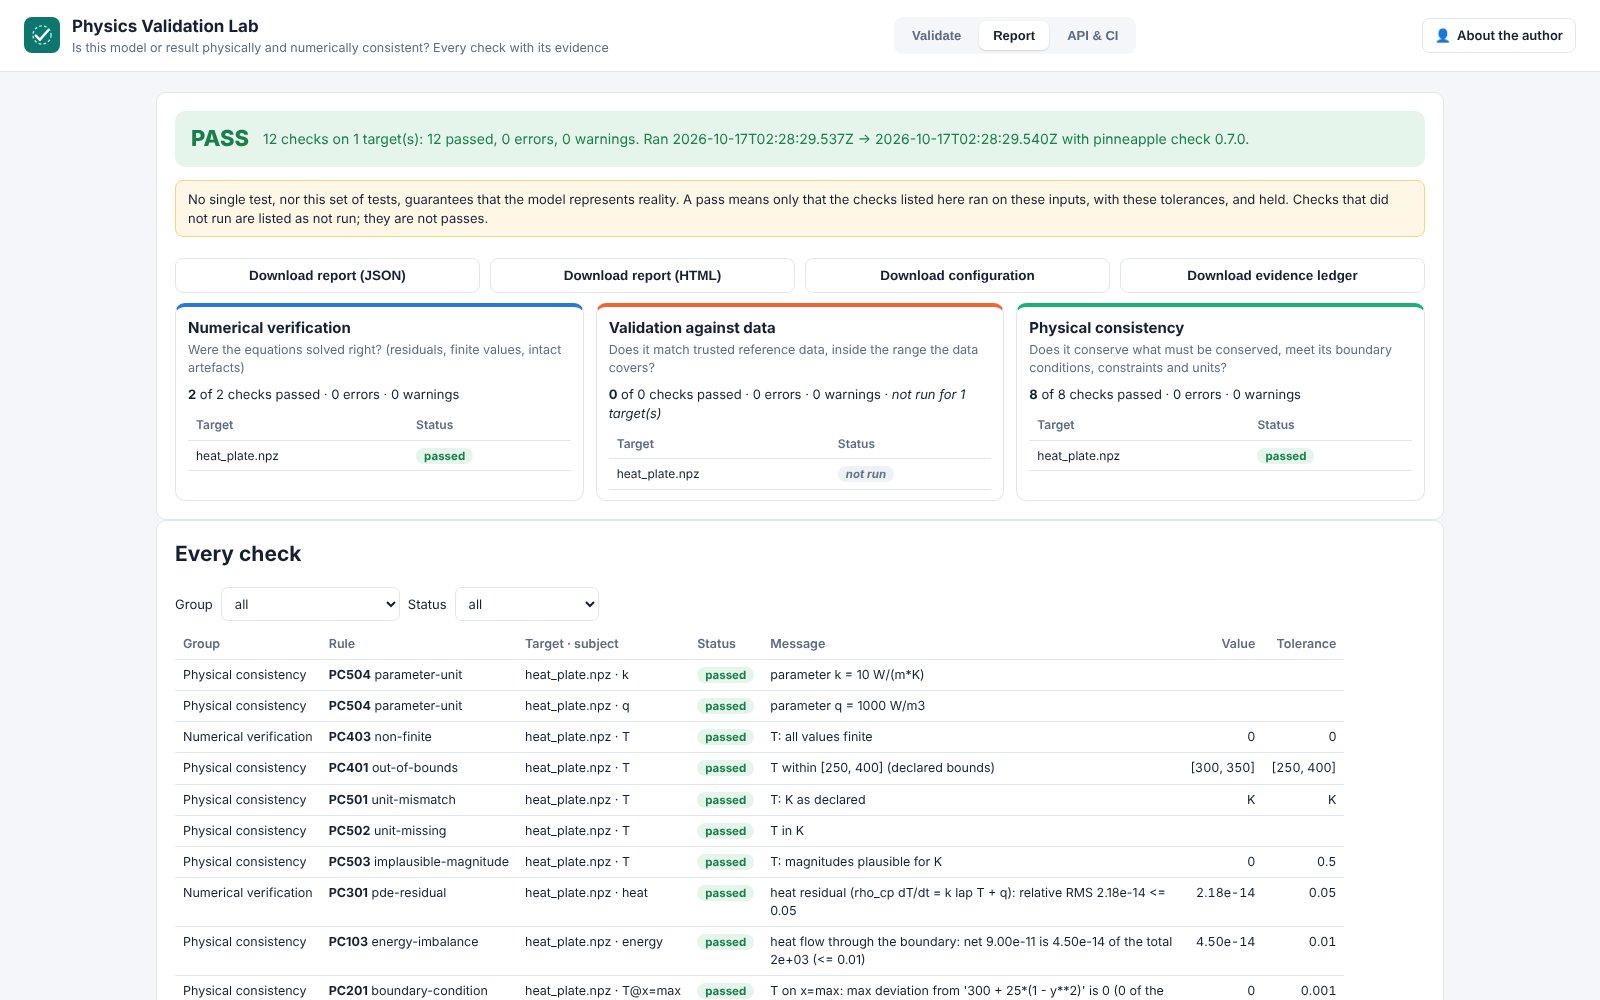Click Download configuration button
The image size is (1600, 1000).
point(957,275)
